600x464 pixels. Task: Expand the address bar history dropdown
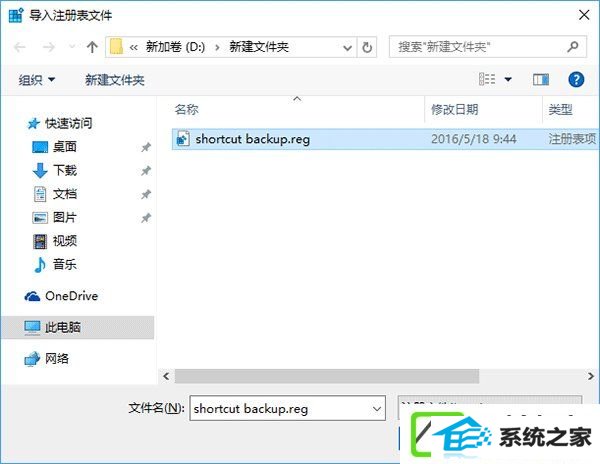pyautogui.click(x=347, y=48)
